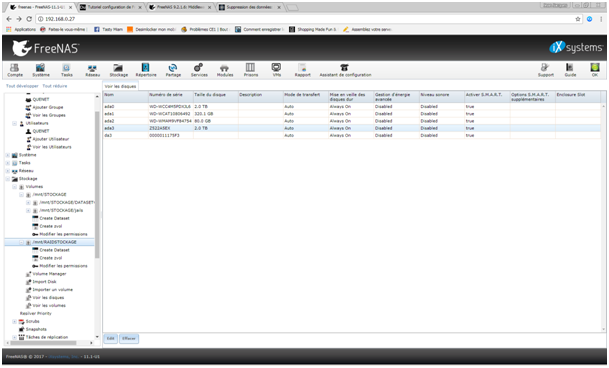
Task: Open the Système toolbar icon
Action: tap(41, 70)
